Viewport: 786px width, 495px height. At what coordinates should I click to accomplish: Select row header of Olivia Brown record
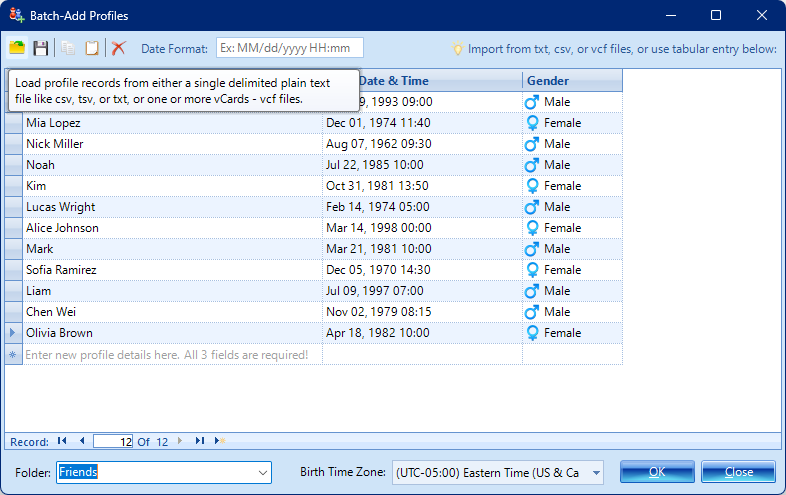pyautogui.click(x=13, y=333)
